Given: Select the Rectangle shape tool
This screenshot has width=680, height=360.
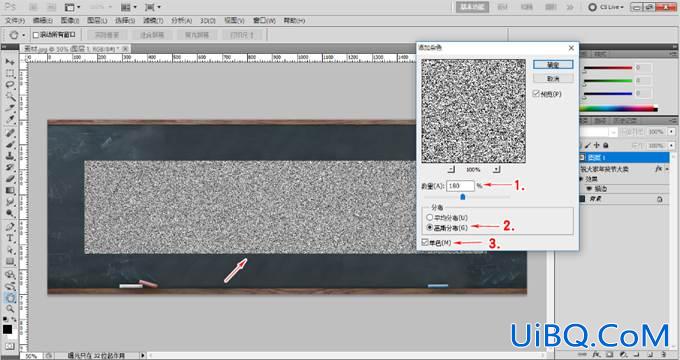Looking at the screenshot, I should click(10, 262).
